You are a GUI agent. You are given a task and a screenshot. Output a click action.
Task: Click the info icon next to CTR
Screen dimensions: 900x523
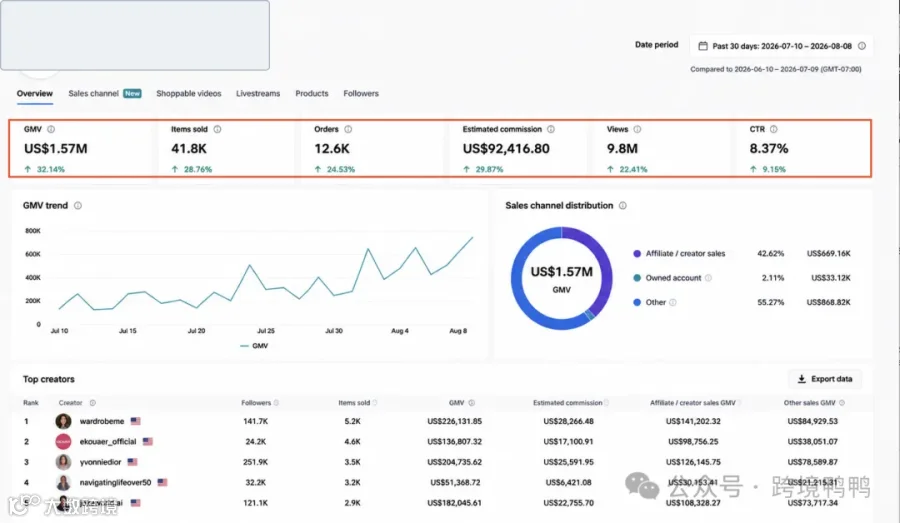point(774,129)
